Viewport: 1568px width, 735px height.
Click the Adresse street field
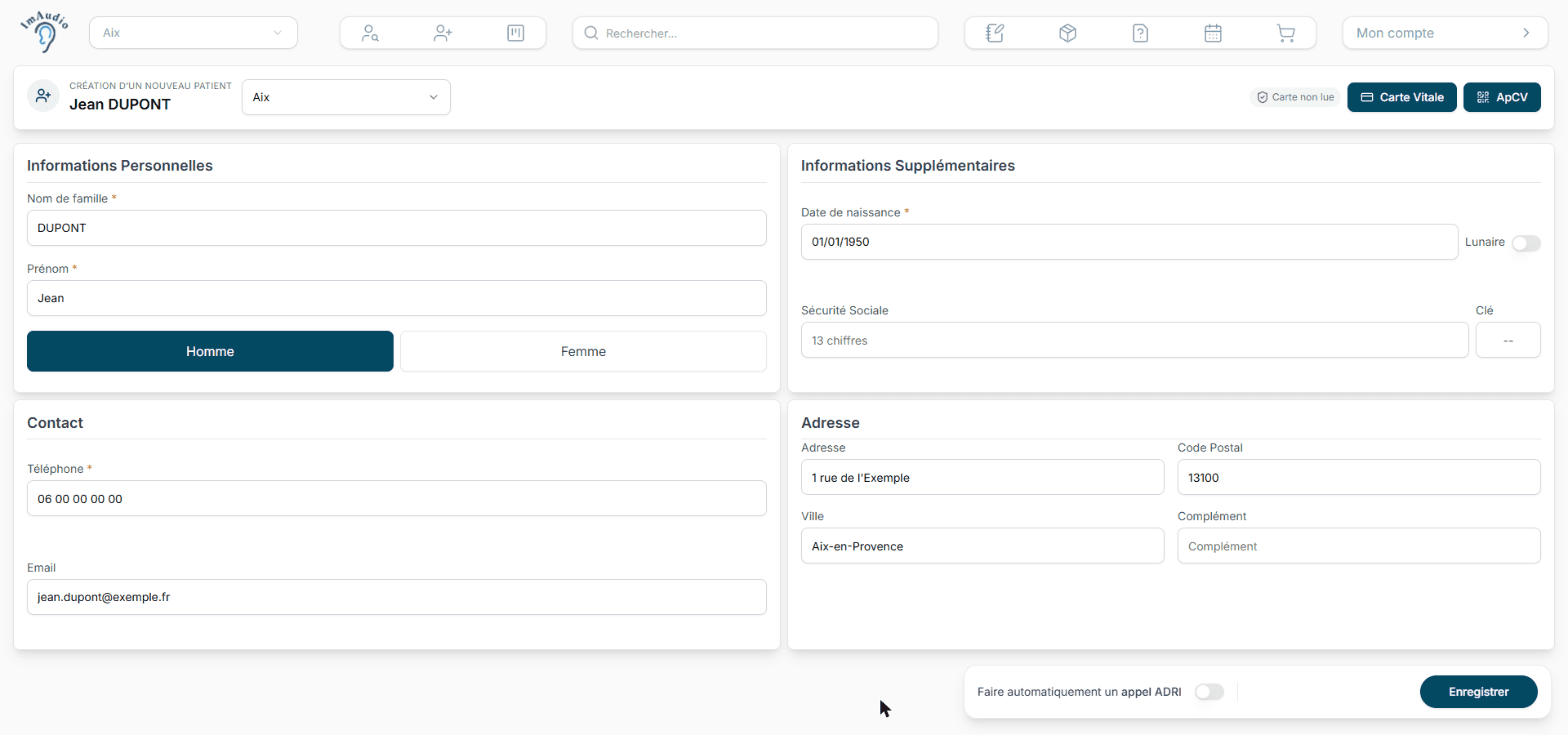click(983, 477)
